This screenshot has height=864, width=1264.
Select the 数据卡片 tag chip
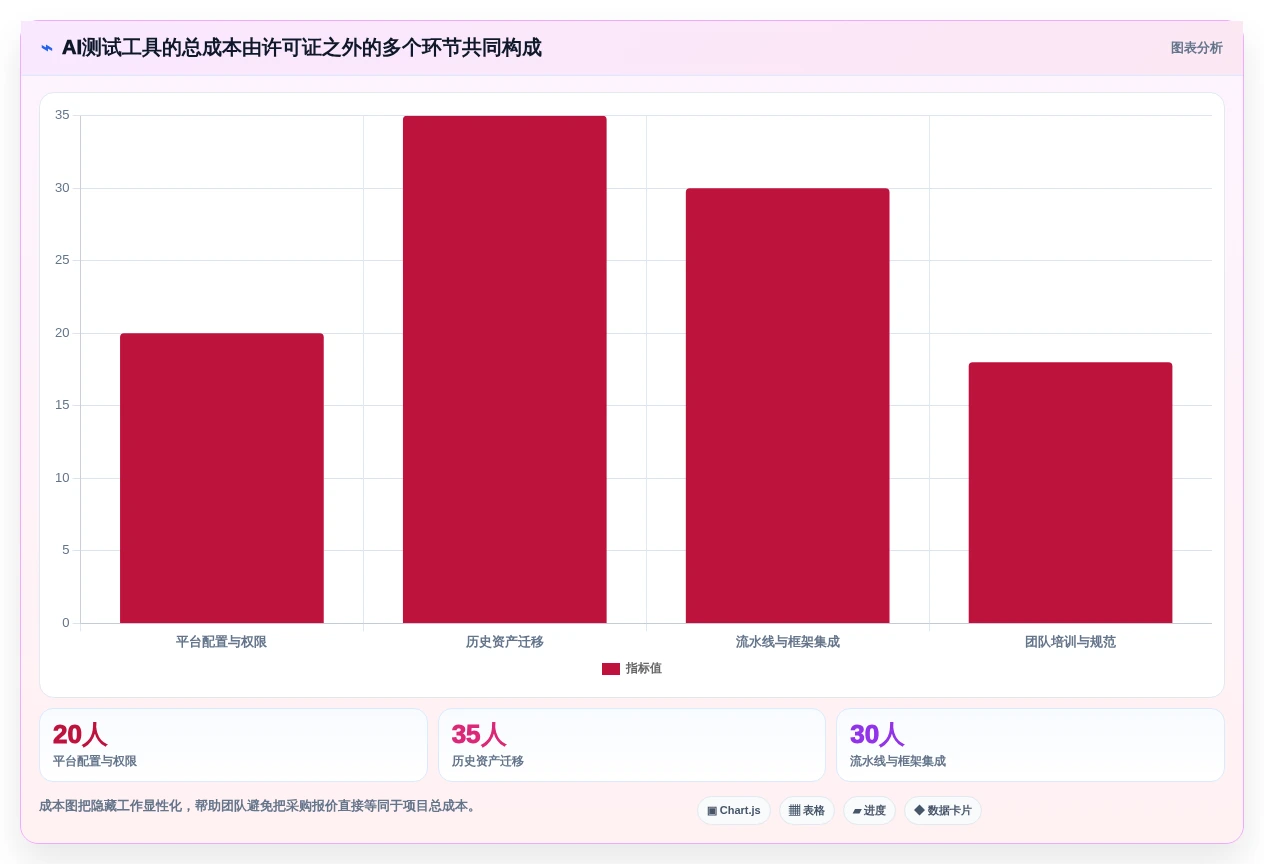coord(943,811)
